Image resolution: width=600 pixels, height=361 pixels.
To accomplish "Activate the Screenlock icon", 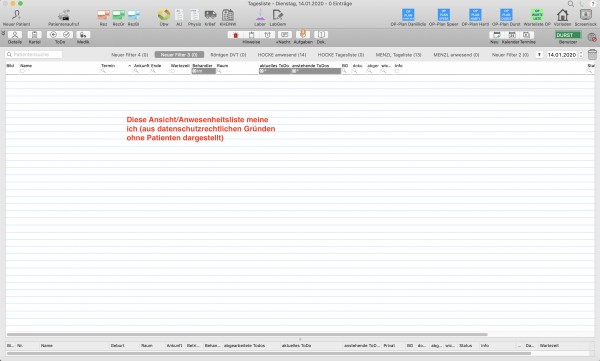I will click(585, 15).
